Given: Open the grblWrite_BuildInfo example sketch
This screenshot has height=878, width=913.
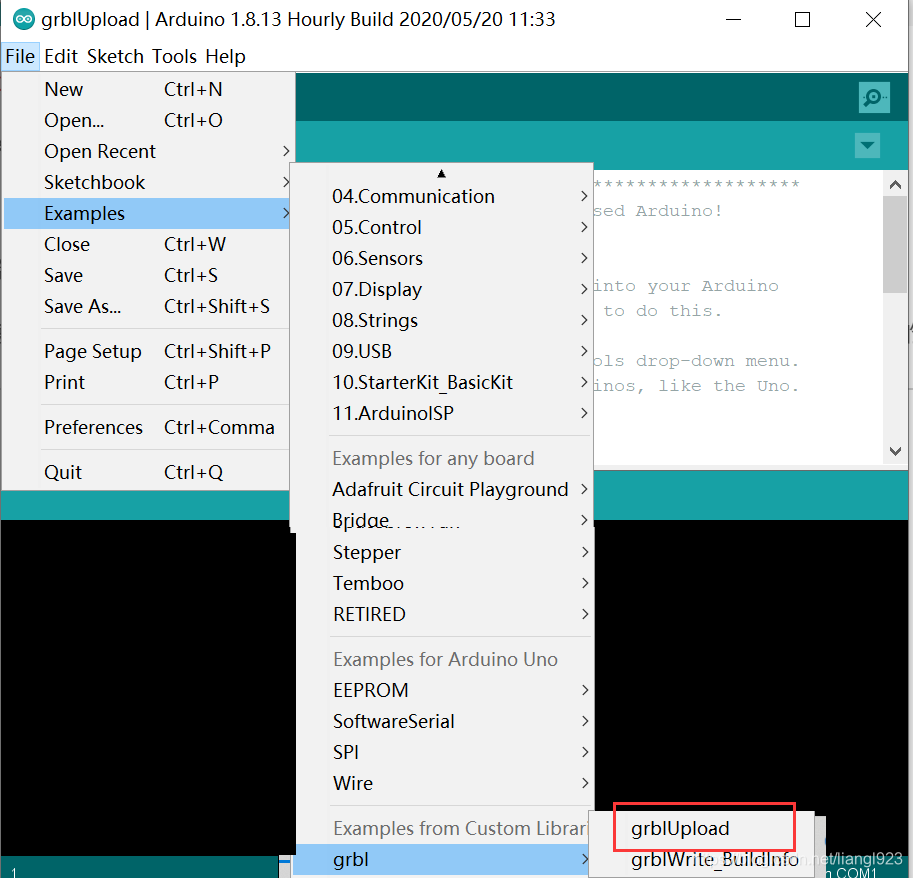Looking at the screenshot, I should pyautogui.click(x=702, y=859).
